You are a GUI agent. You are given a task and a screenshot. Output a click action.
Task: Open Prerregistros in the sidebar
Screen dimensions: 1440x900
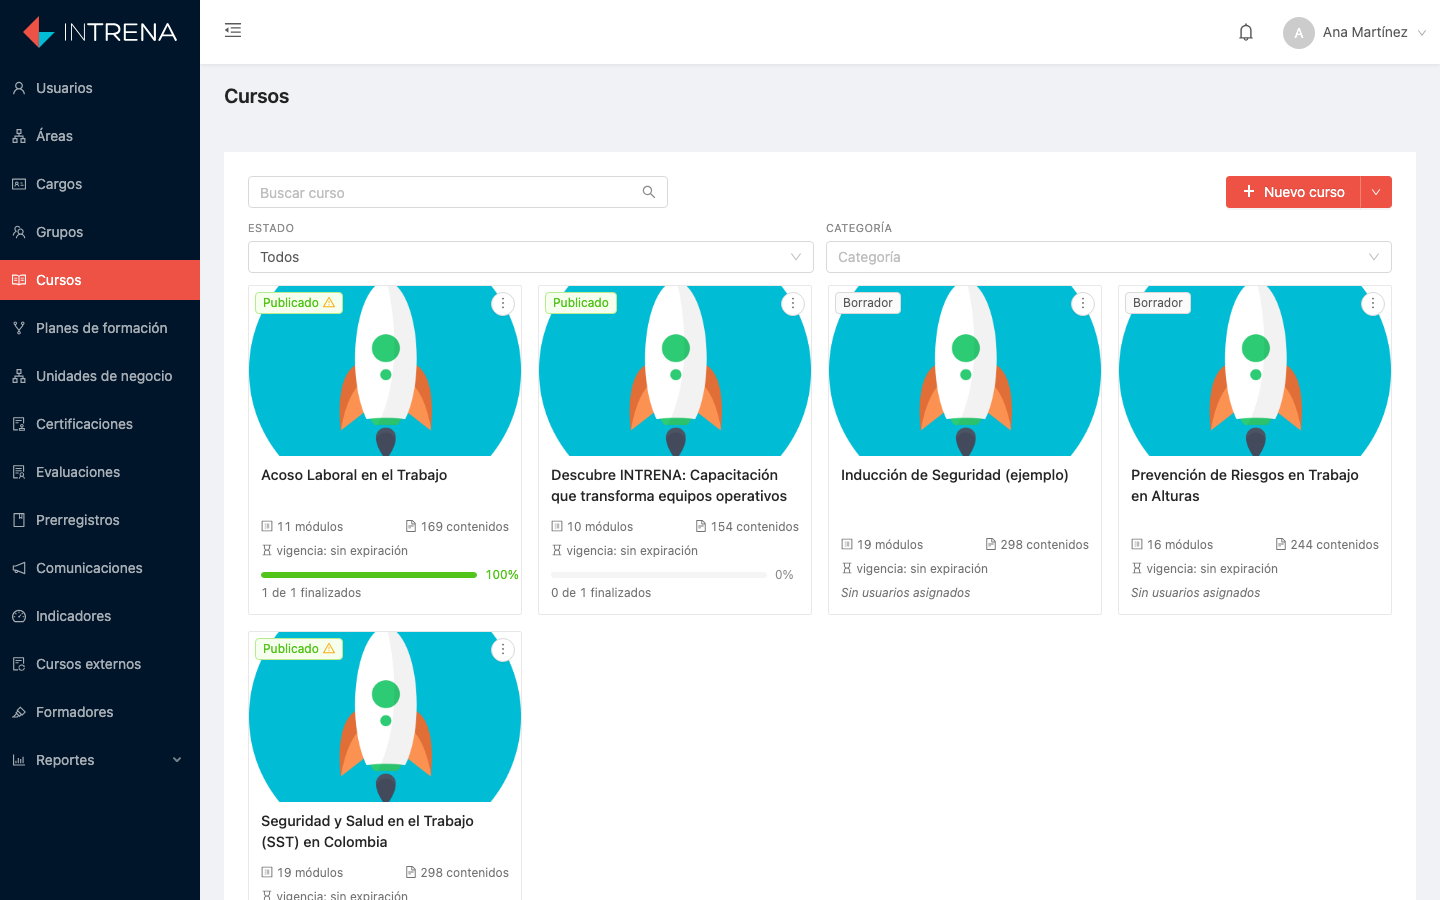pyautogui.click(x=100, y=520)
